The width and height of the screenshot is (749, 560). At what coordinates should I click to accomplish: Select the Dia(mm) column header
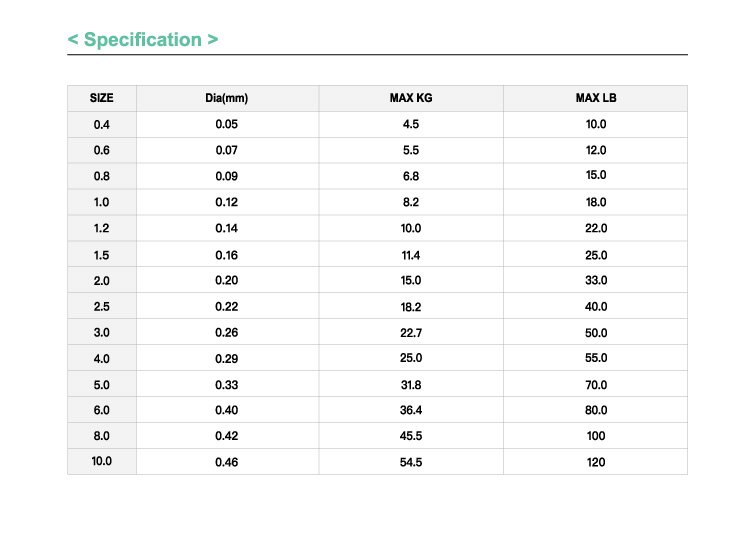(x=226, y=98)
